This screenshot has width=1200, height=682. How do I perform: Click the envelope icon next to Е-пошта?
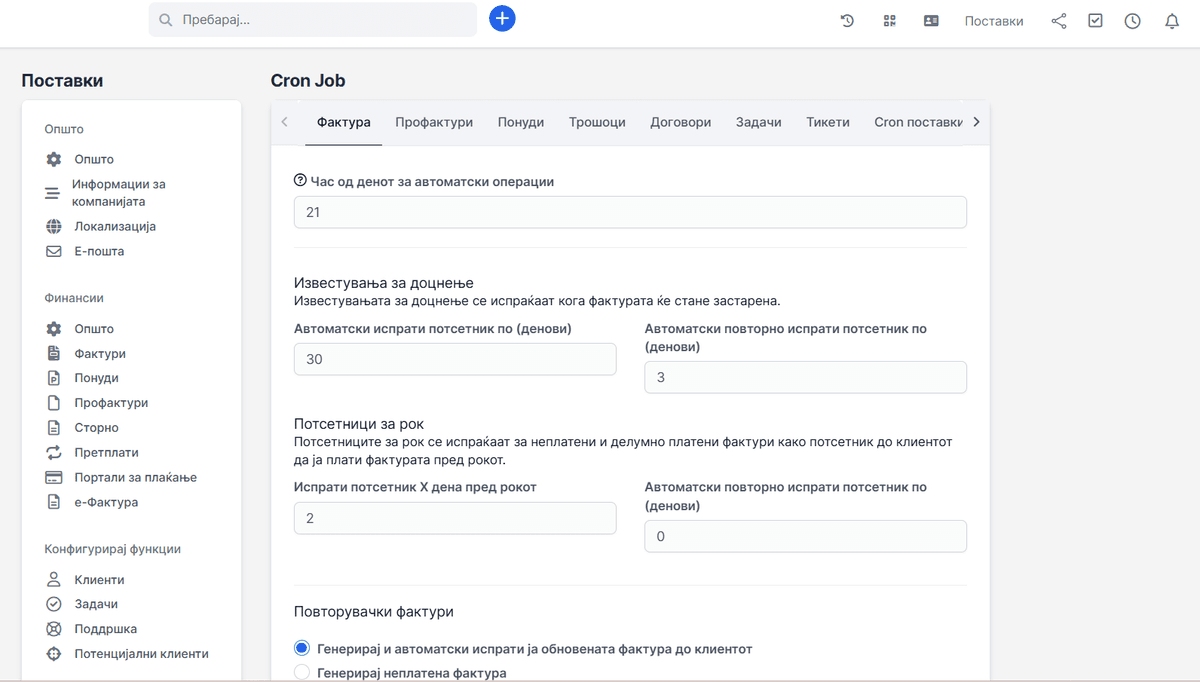54,251
